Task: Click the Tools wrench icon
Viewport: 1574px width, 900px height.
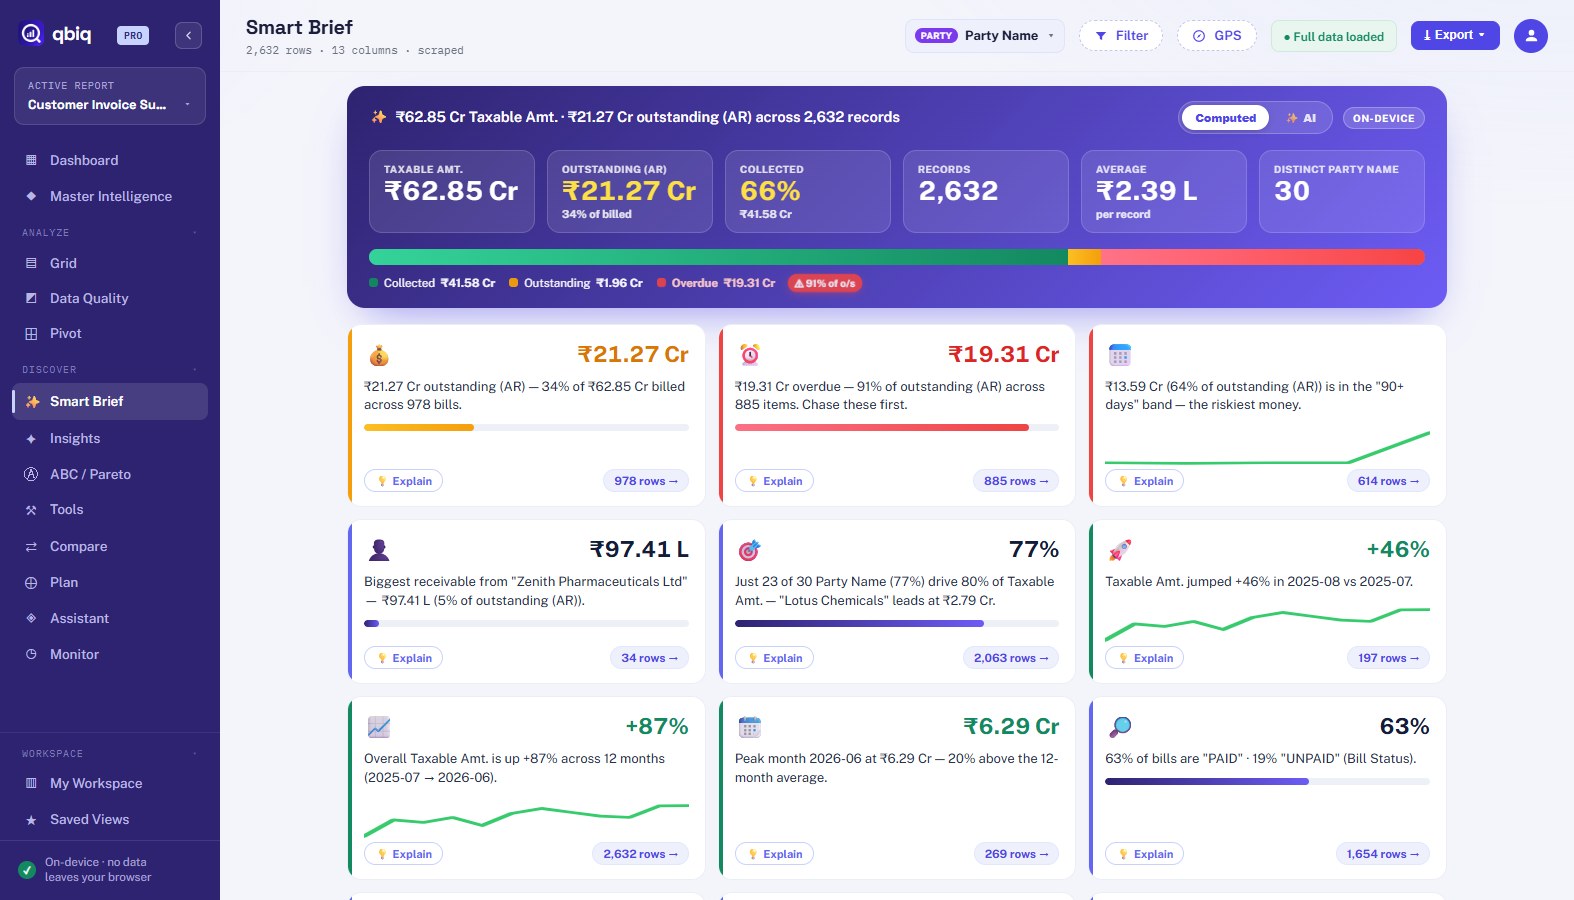Action: (31, 509)
